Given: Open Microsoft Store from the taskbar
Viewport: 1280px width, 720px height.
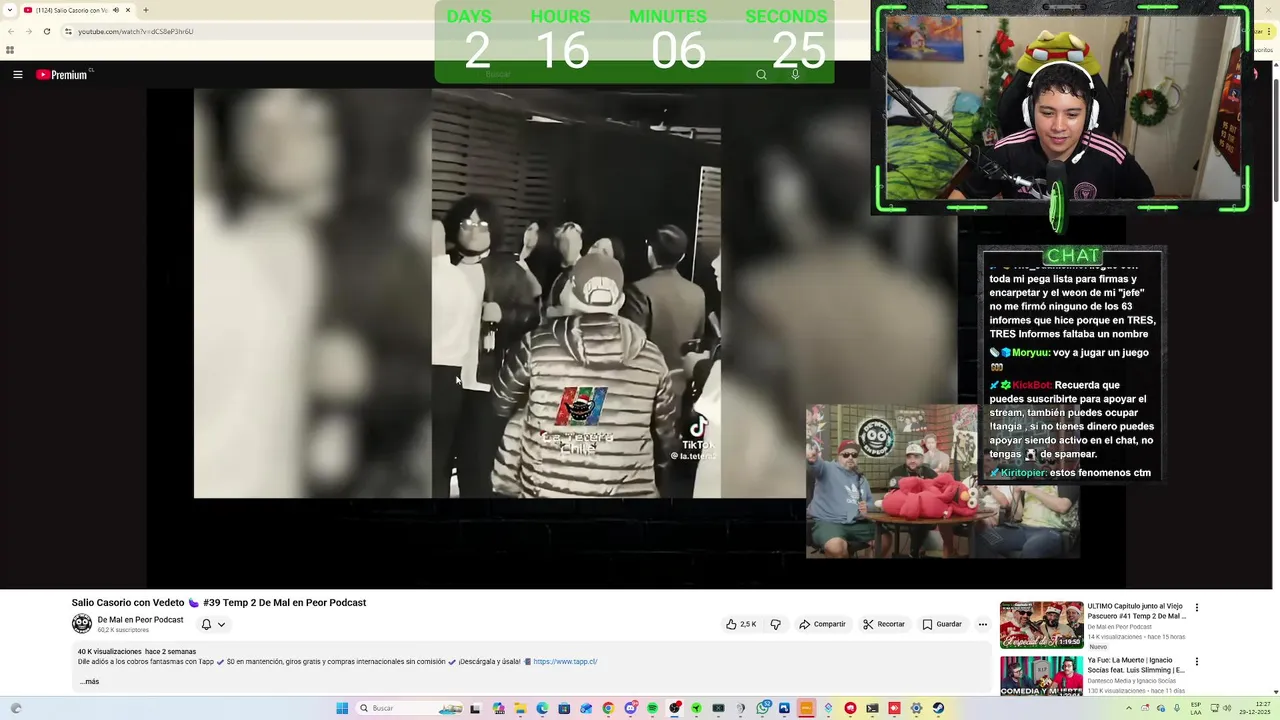Looking at the screenshot, I should click(x=564, y=708).
